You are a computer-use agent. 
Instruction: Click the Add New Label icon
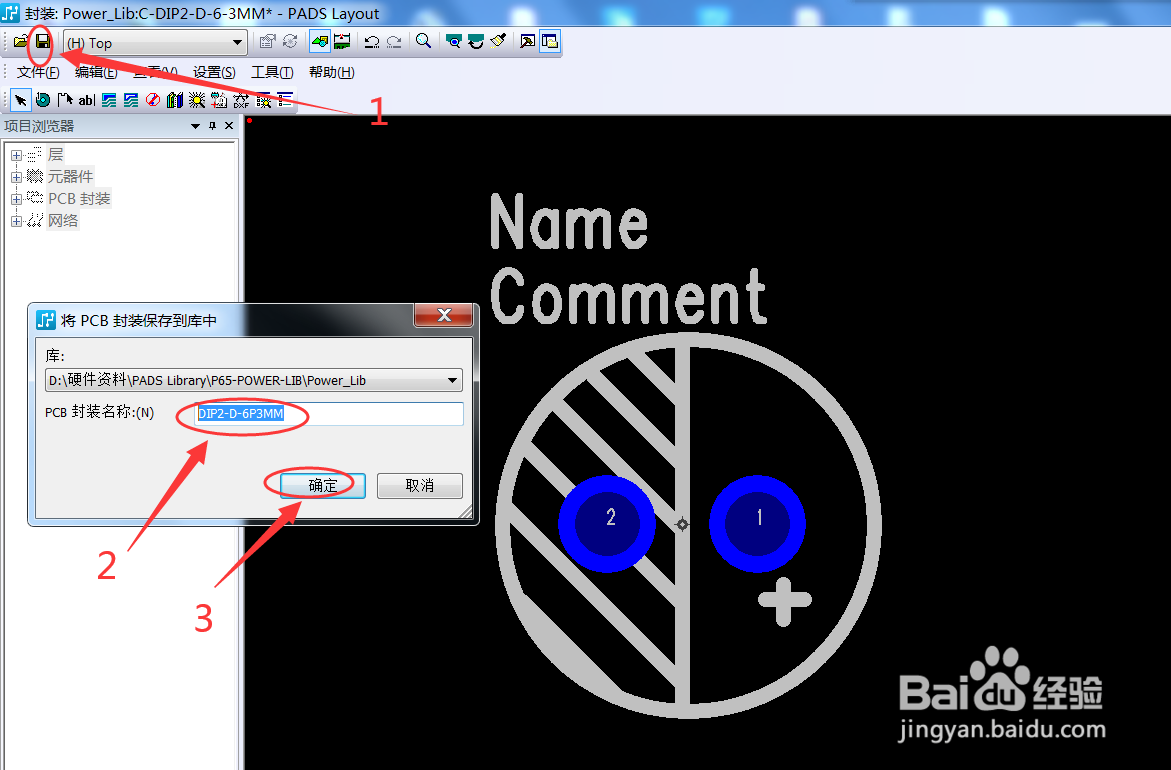pyautogui.click(x=219, y=100)
